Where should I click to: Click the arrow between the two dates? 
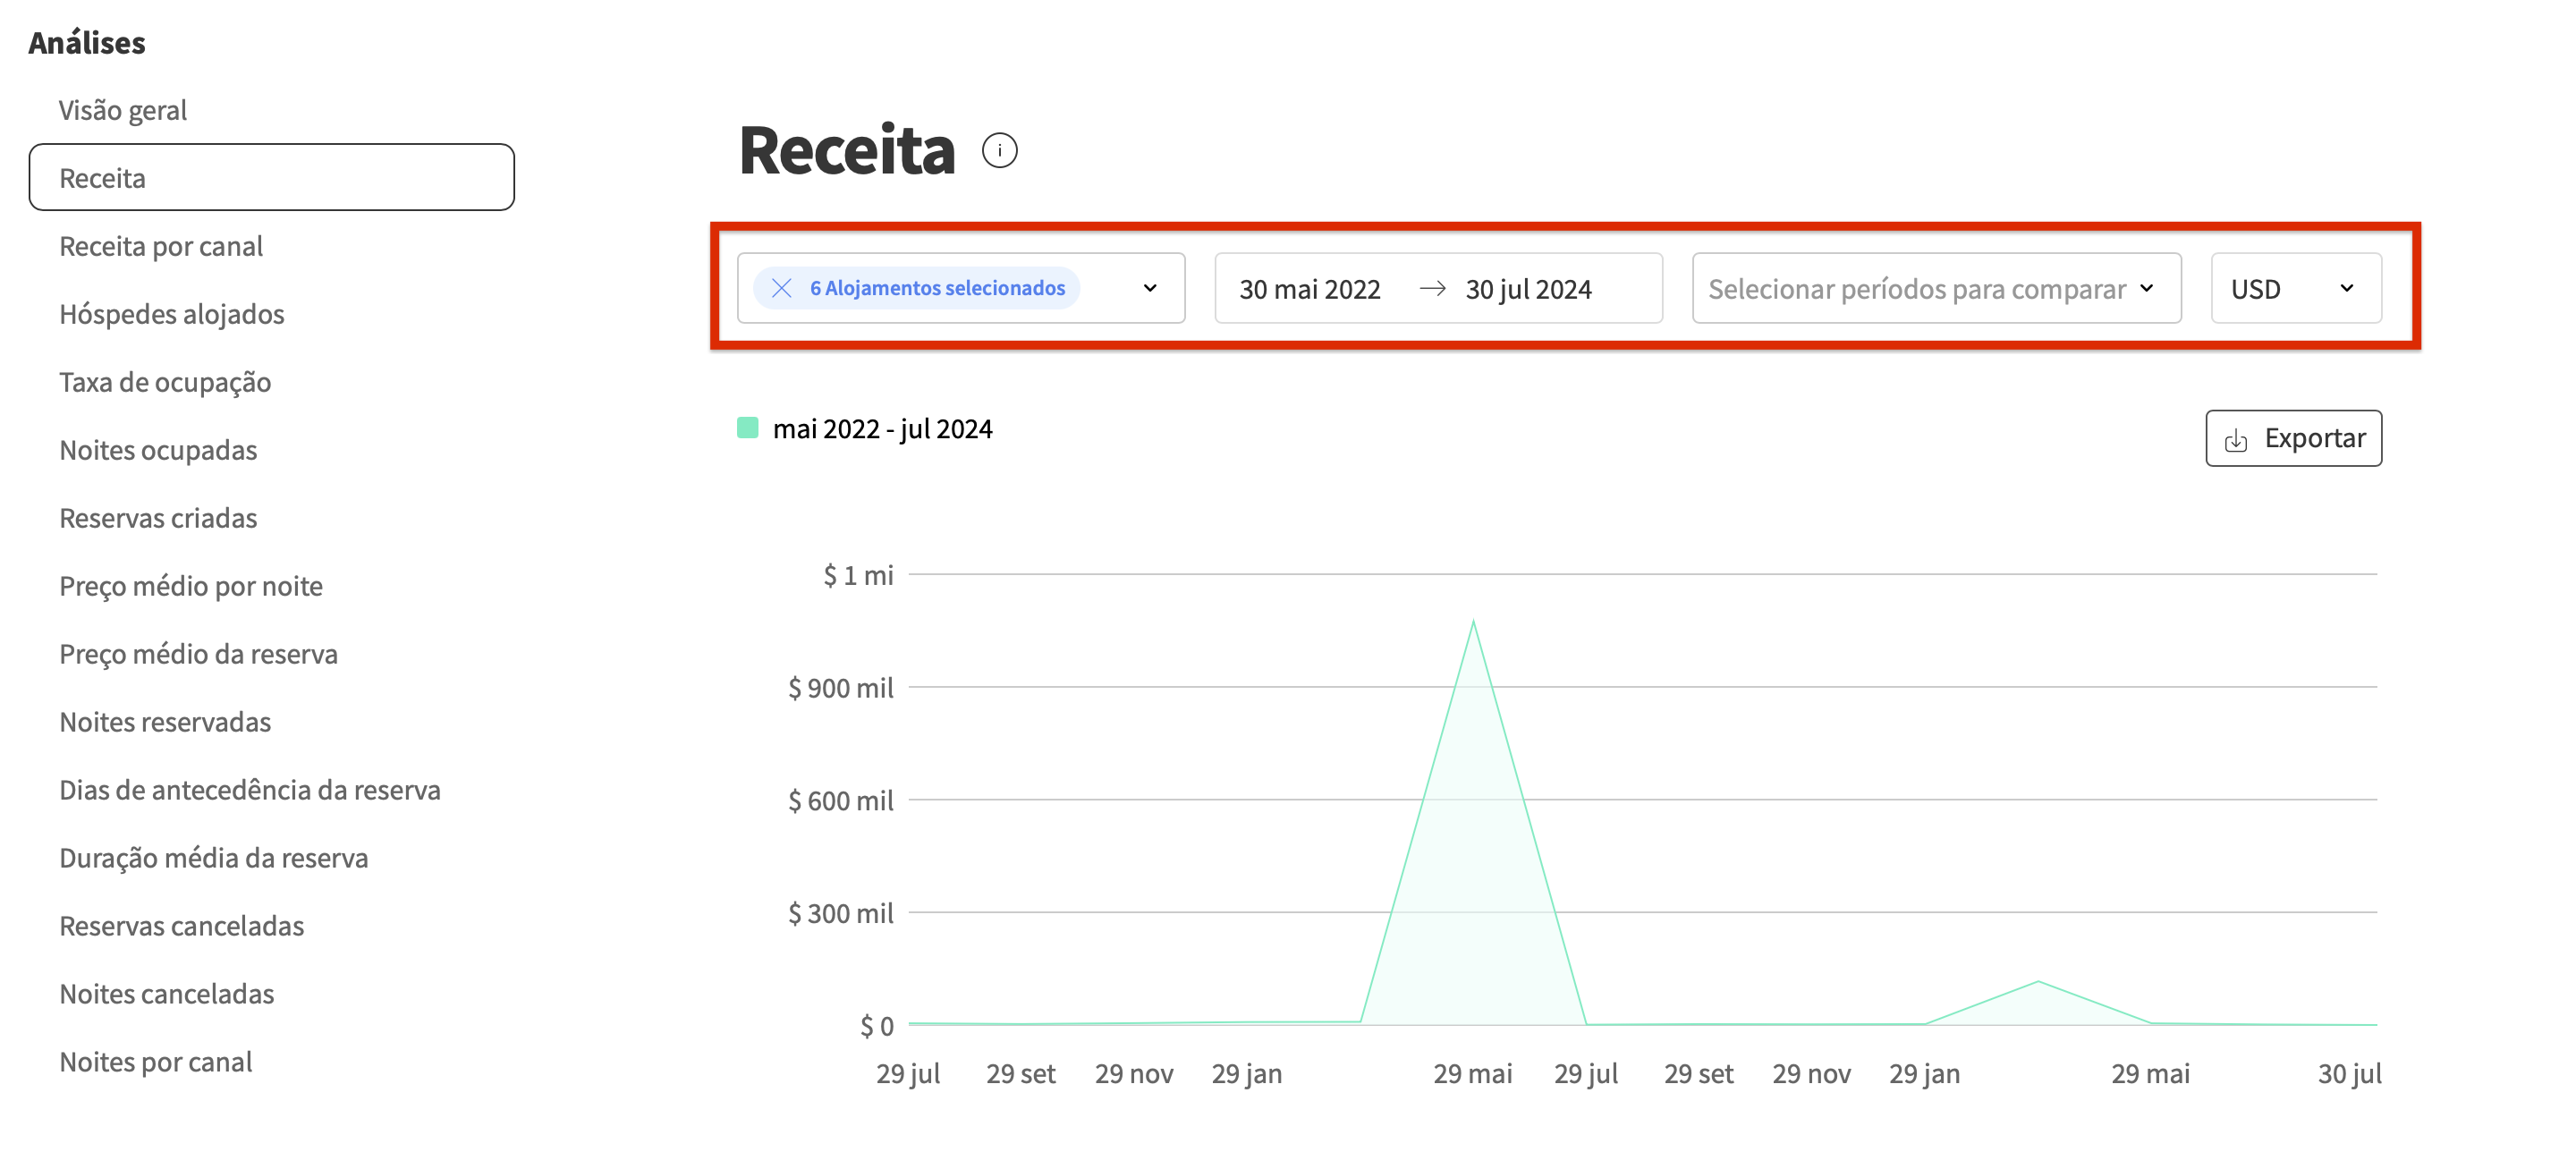click(1432, 288)
